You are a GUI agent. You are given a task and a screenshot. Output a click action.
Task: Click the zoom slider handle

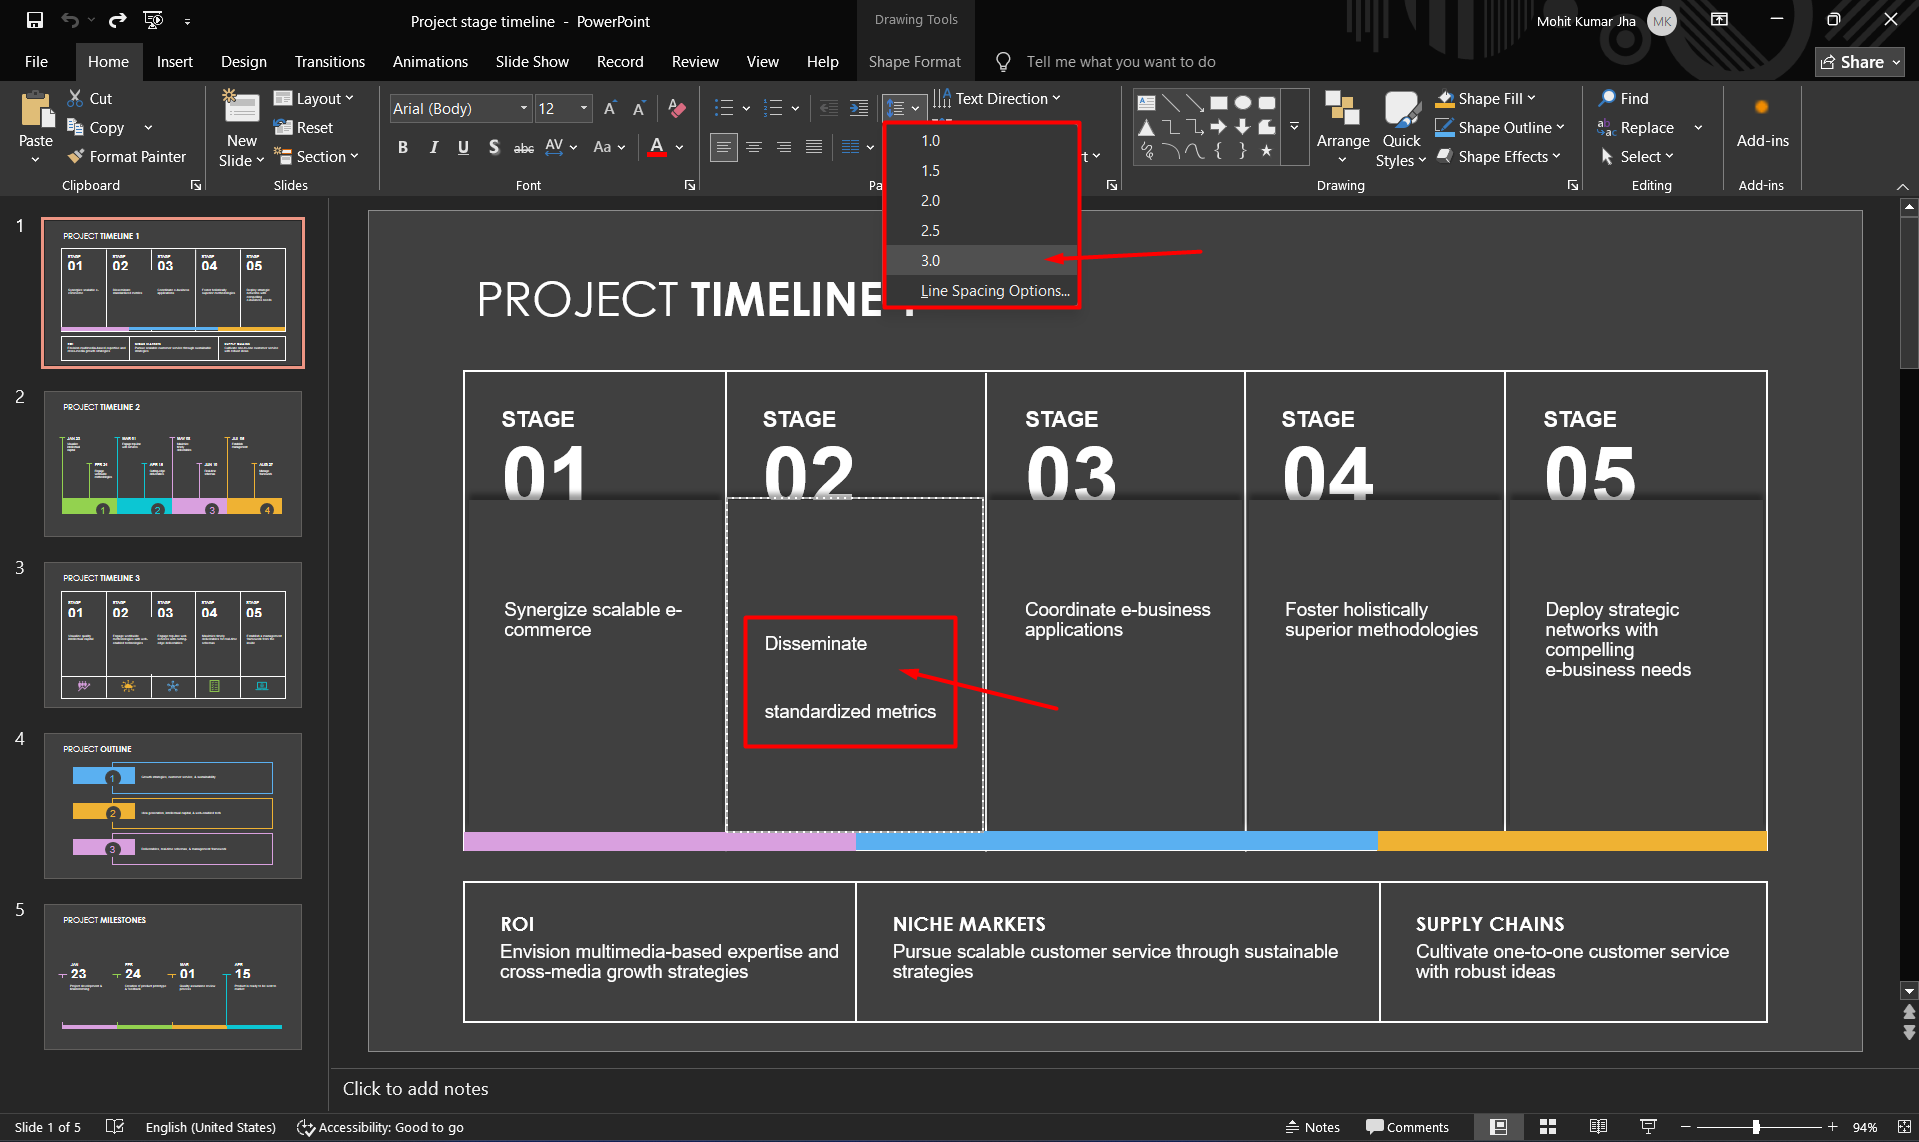coord(1756,1127)
